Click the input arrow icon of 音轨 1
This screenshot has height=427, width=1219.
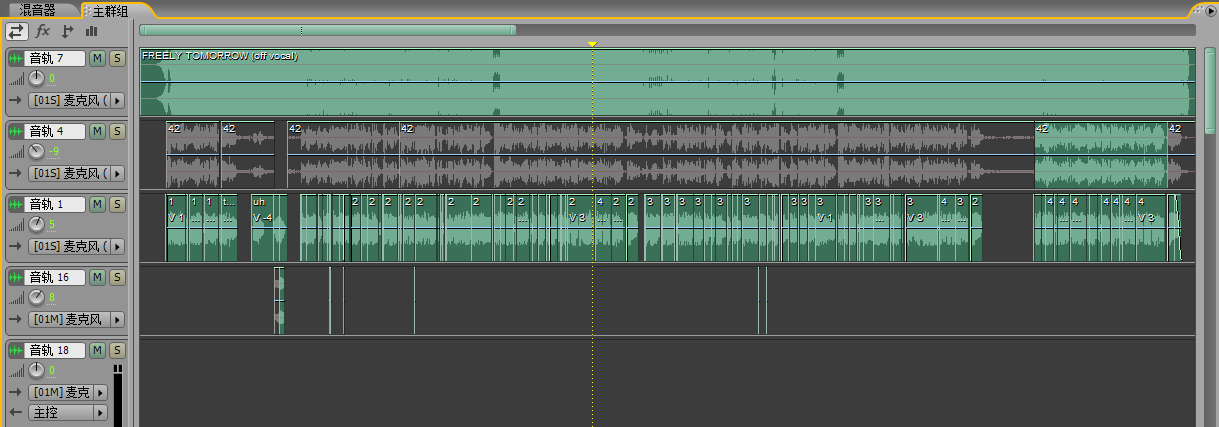[x=16, y=246]
